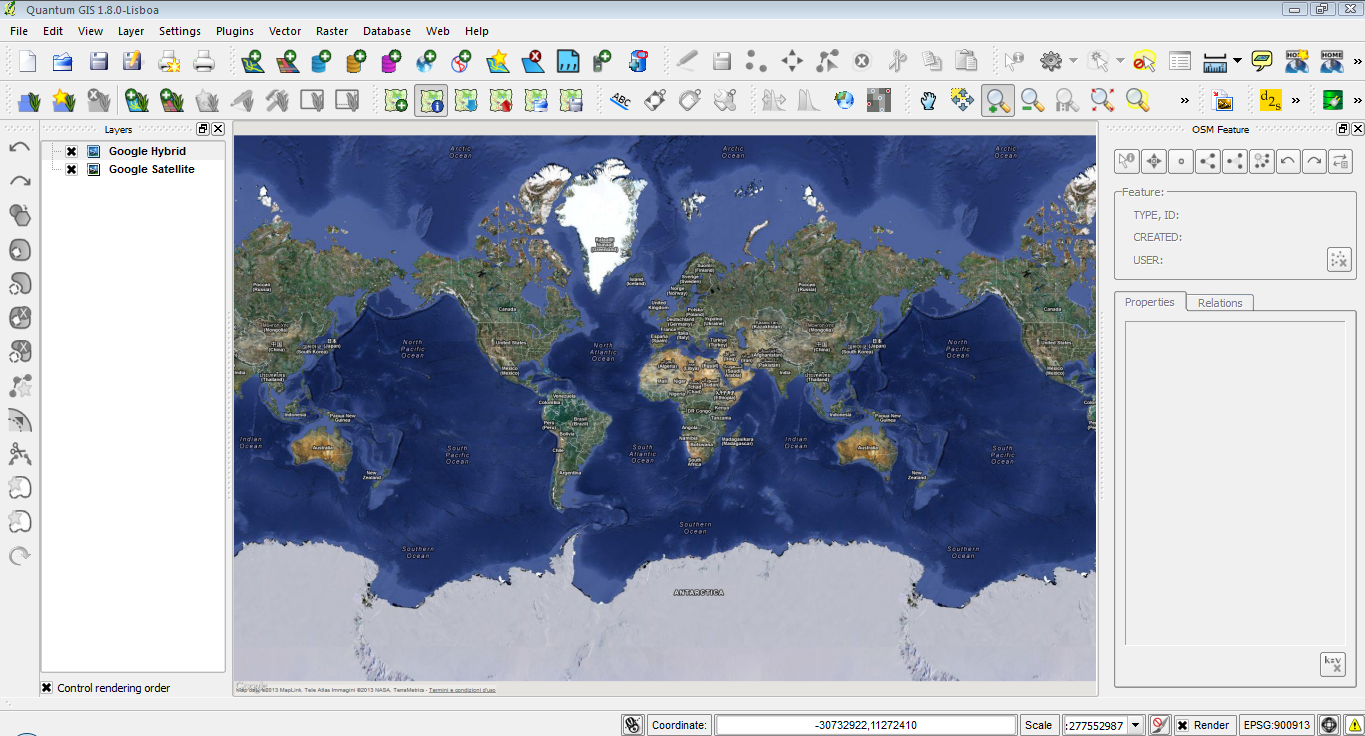Click the OSM Create line tool

tap(1208, 160)
